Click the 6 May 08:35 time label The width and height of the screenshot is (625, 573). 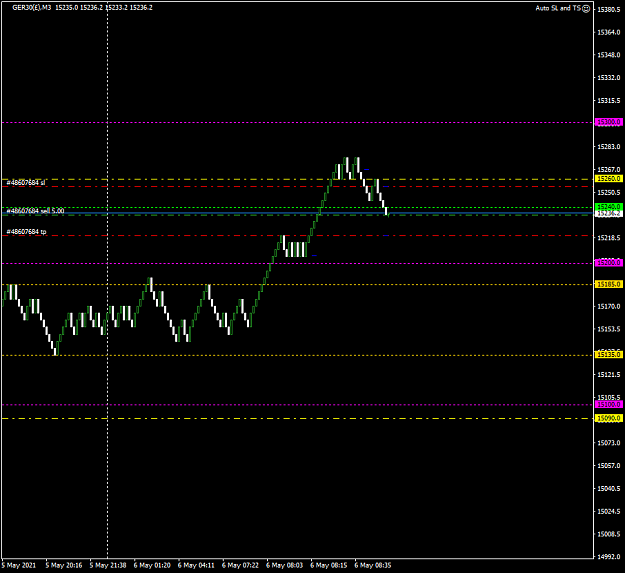coord(373,565)
